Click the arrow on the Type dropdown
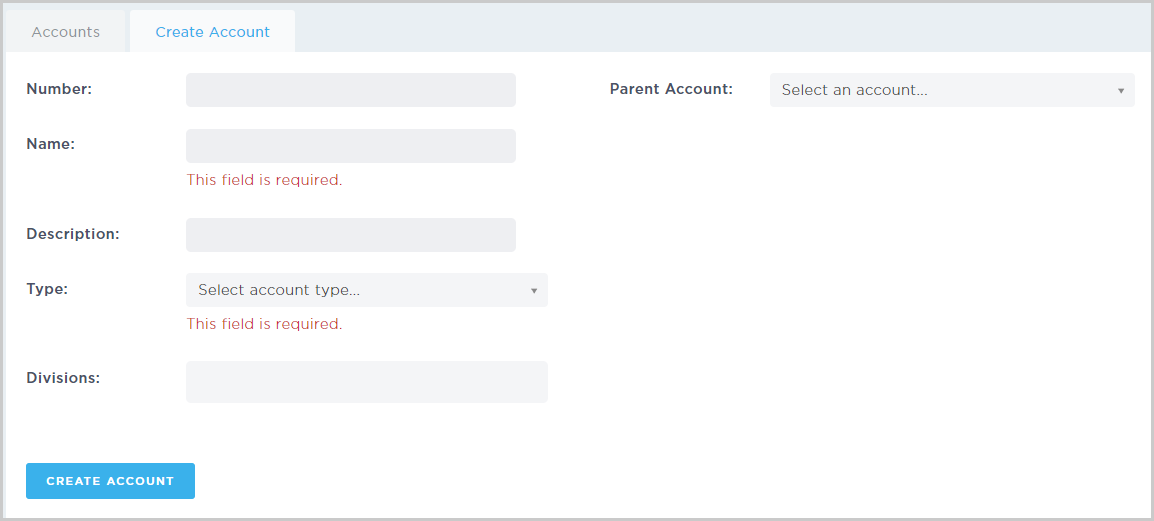This screenshot has height=521, width=1154. [534, 291]
